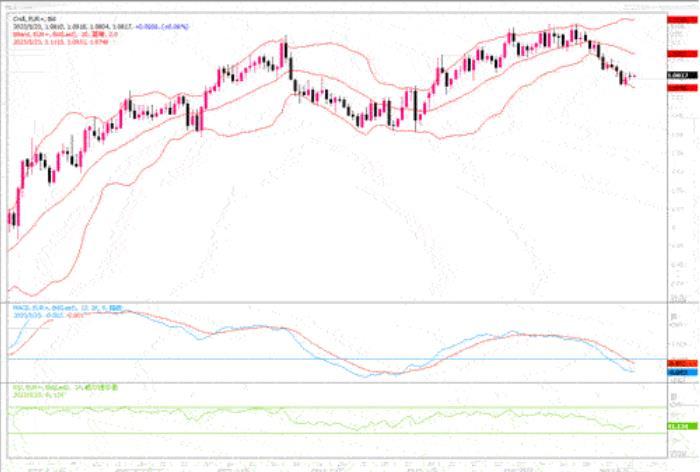Click the topmost red upper band price tag
This screenshot has width=700, height=472.
pos(682,20)
